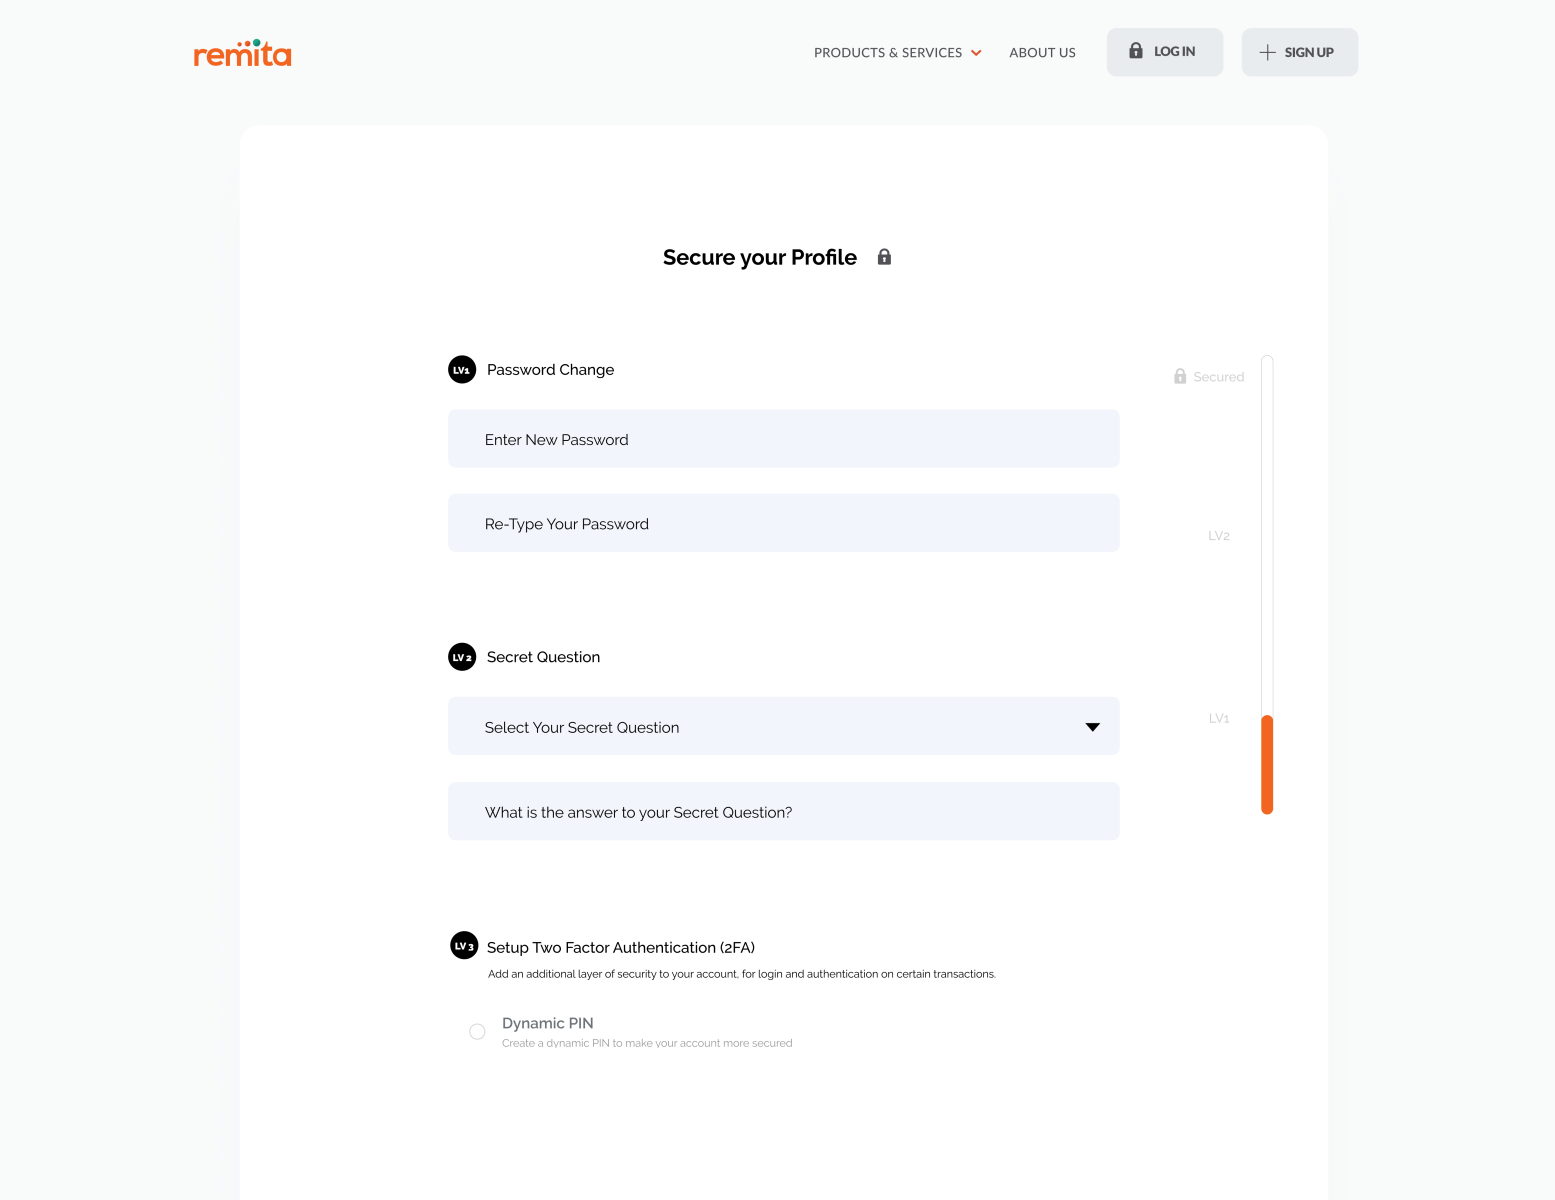Click the plus icon in Sign Up button

1267,52
